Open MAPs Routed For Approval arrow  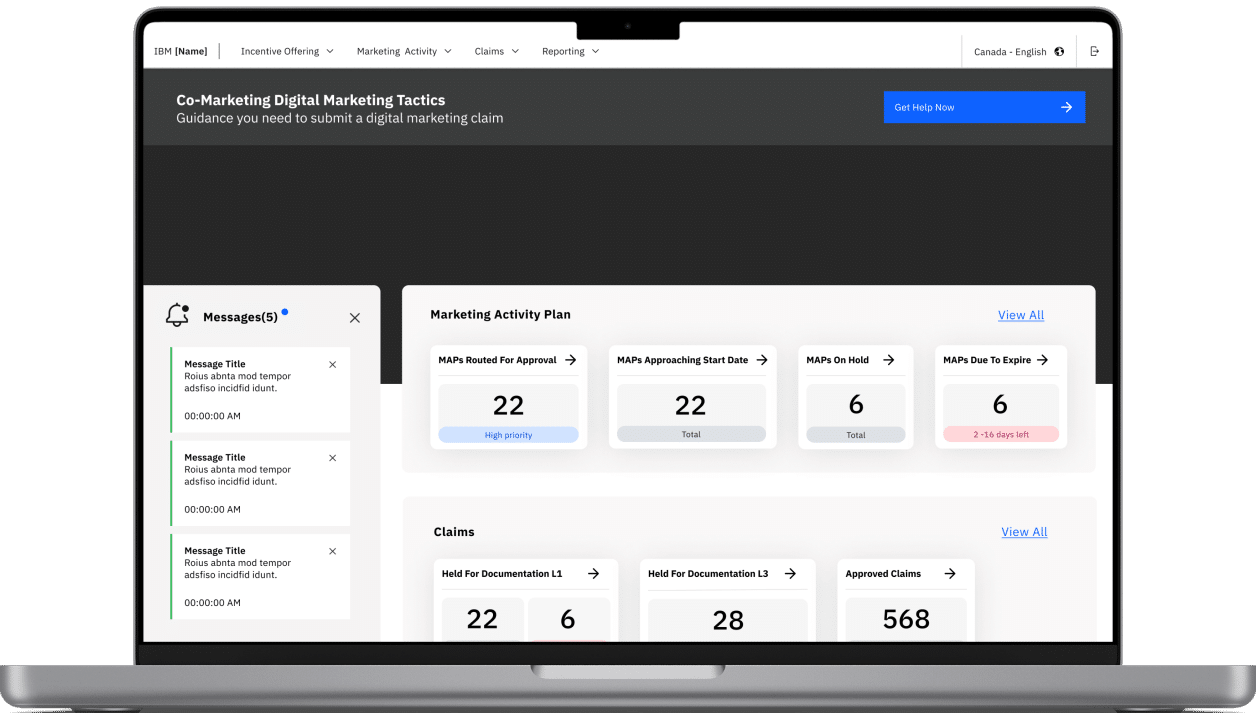[570, 360]
